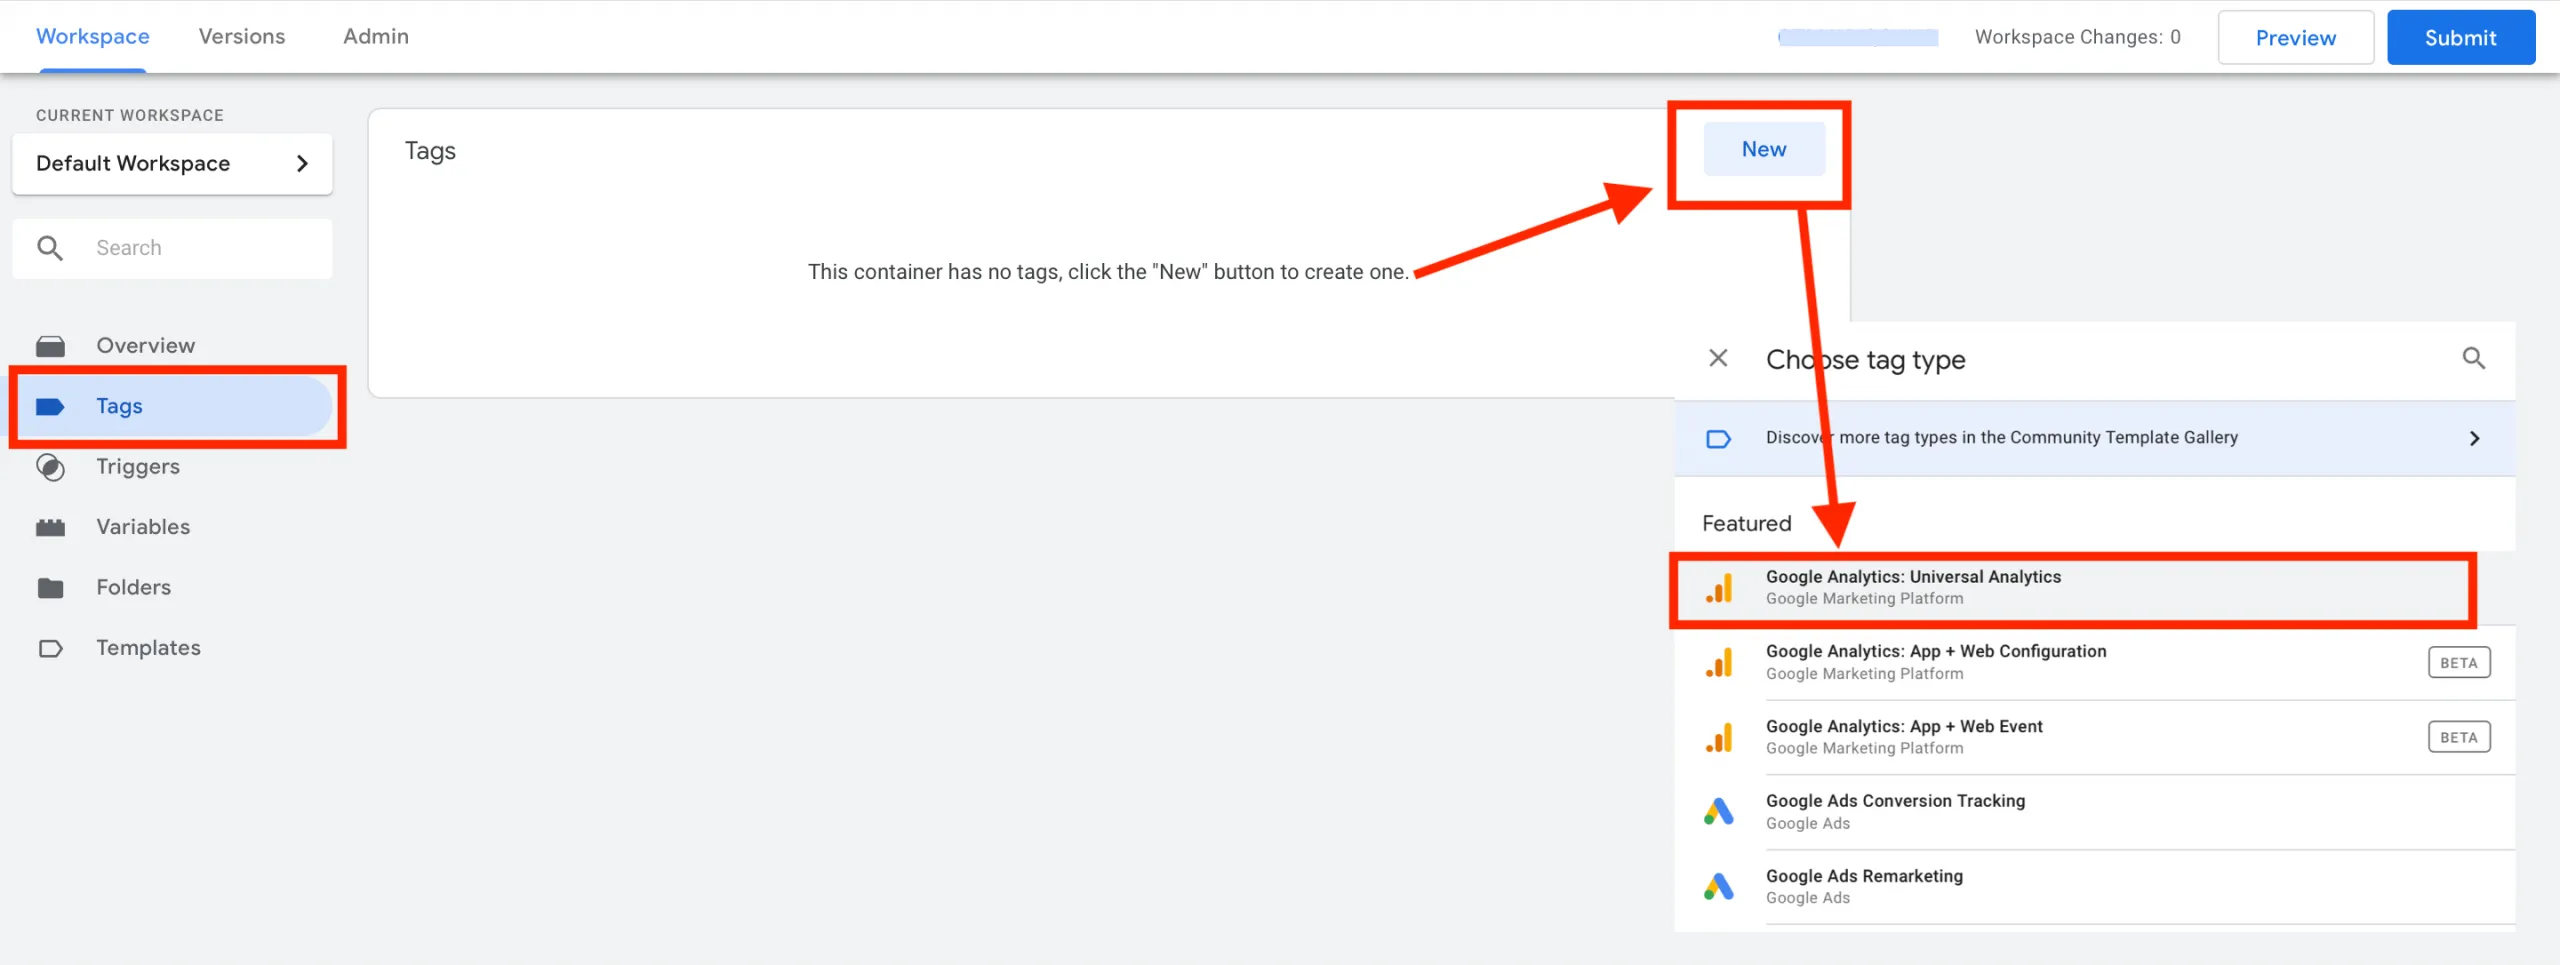Click the Templates outline tag icon
2560x965 pixels.
[50, 649]
